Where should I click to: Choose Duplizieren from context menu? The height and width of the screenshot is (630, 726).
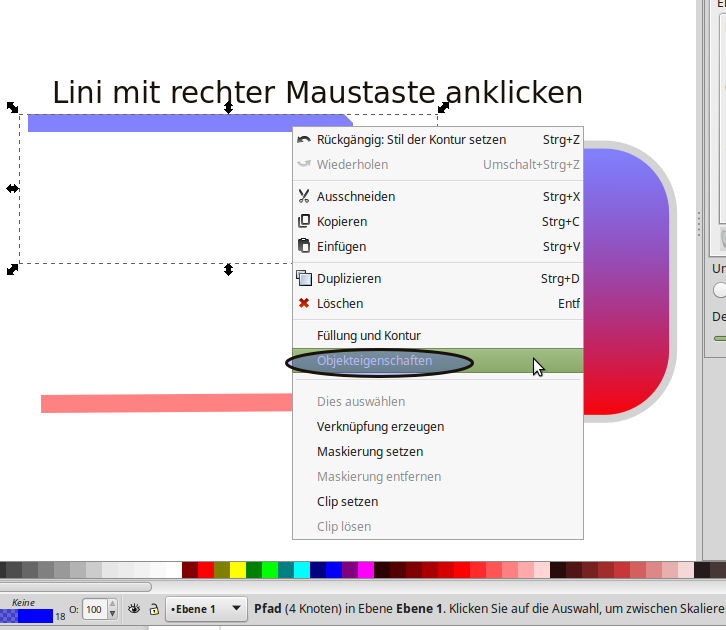(x=438, y=279)
